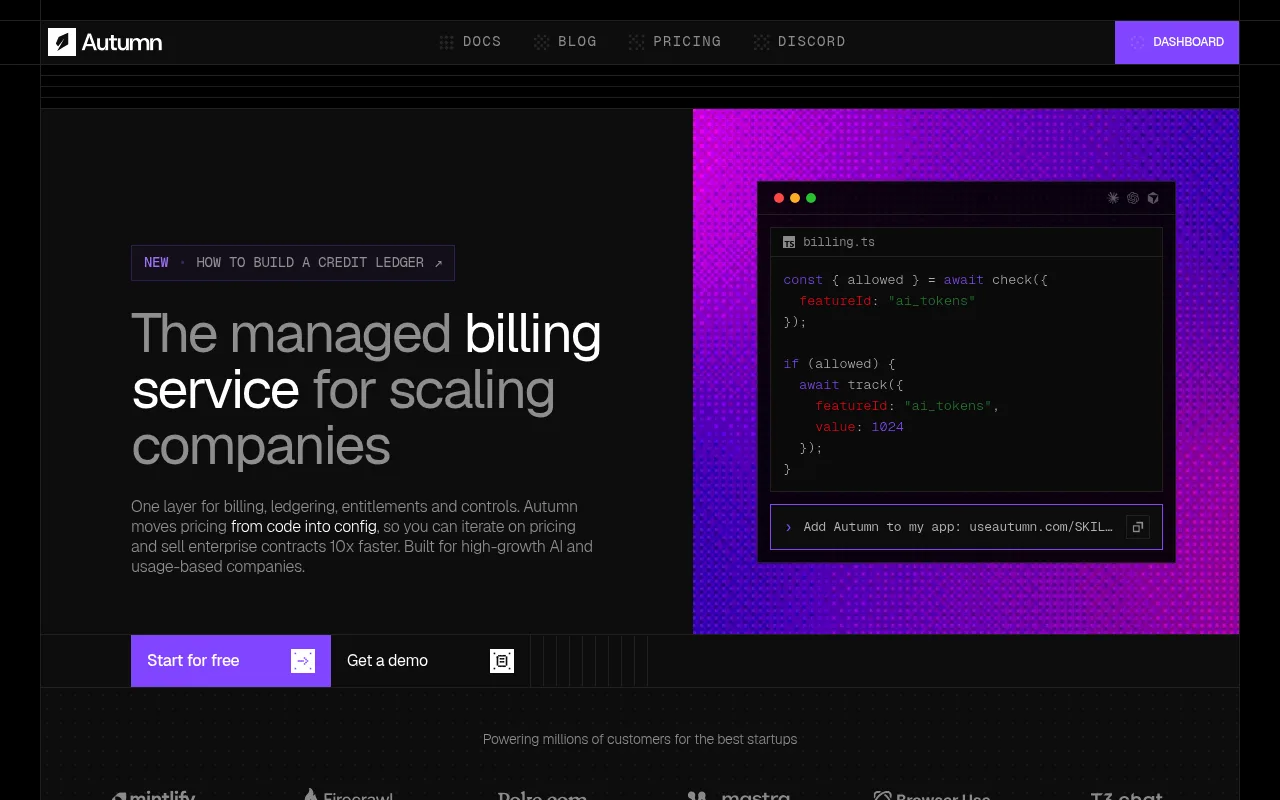This screenshot has width=1280, height=800.
Task: Open PRICING in the top navigation
Action: pyautogui.click(x=675, y=42)
